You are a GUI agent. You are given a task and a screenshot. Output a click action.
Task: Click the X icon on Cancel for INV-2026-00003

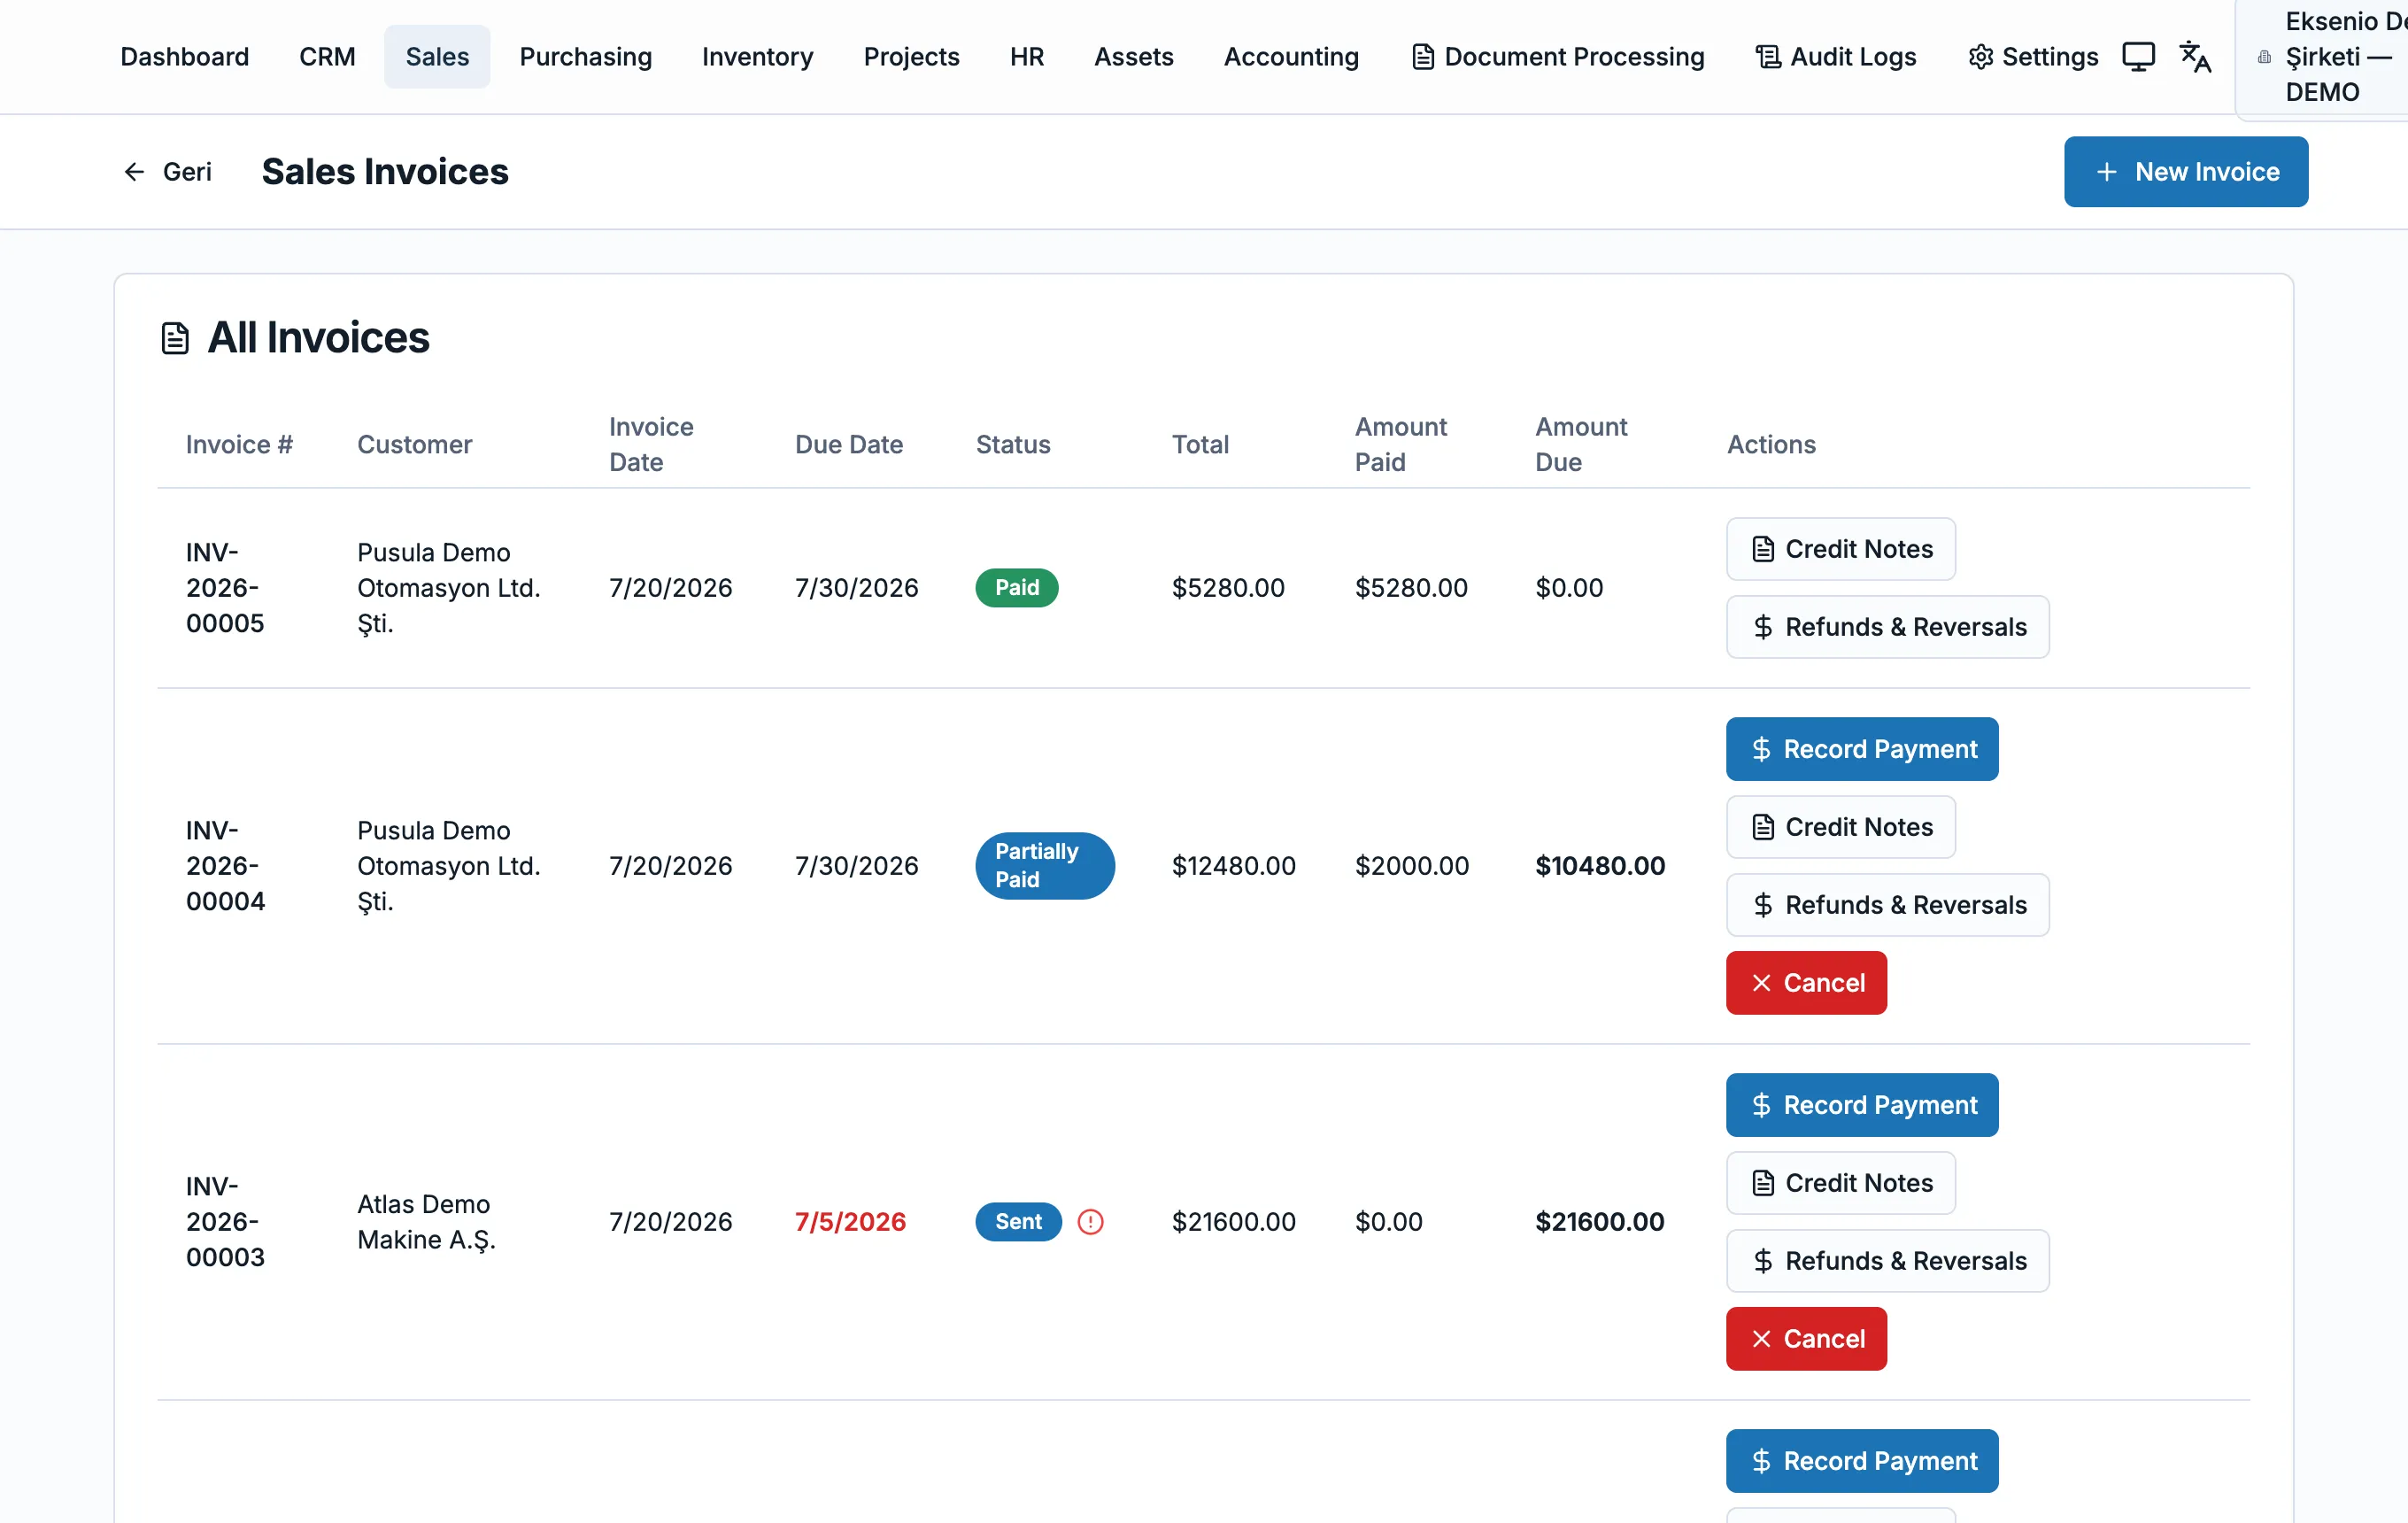click(x=1761, y=1339)
